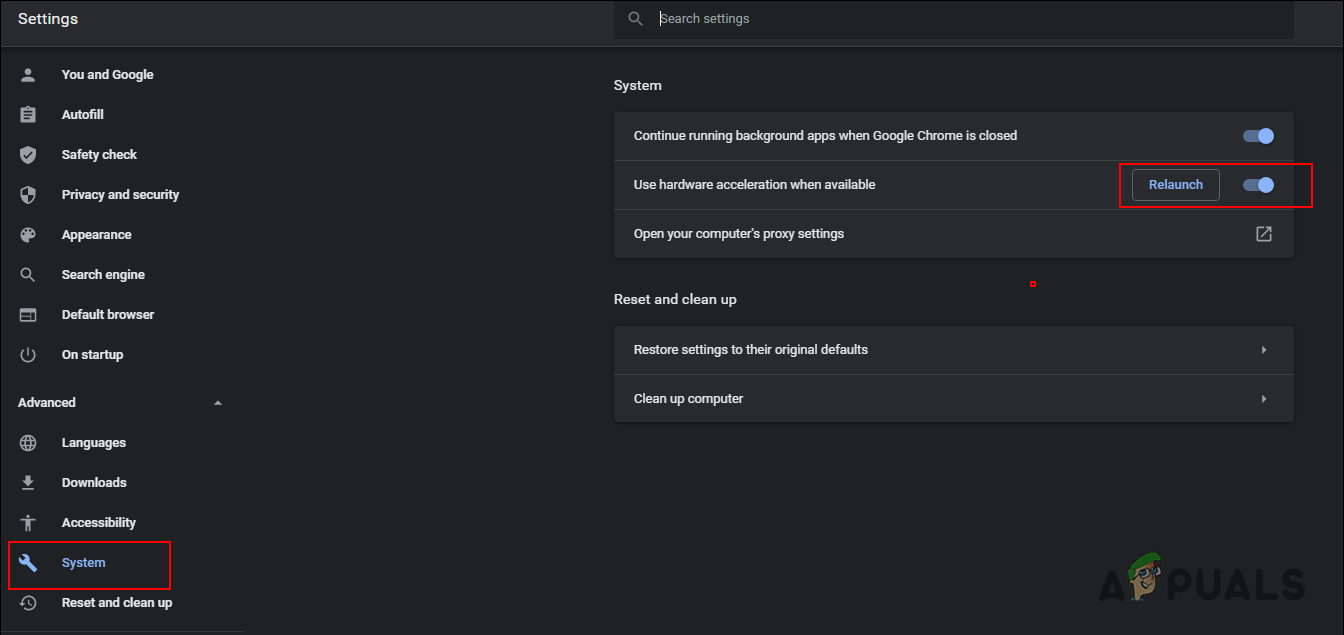Screen dimensions: 1344x635
Task: Click the Autofill clipboard icon
Action: pos(28,115)
